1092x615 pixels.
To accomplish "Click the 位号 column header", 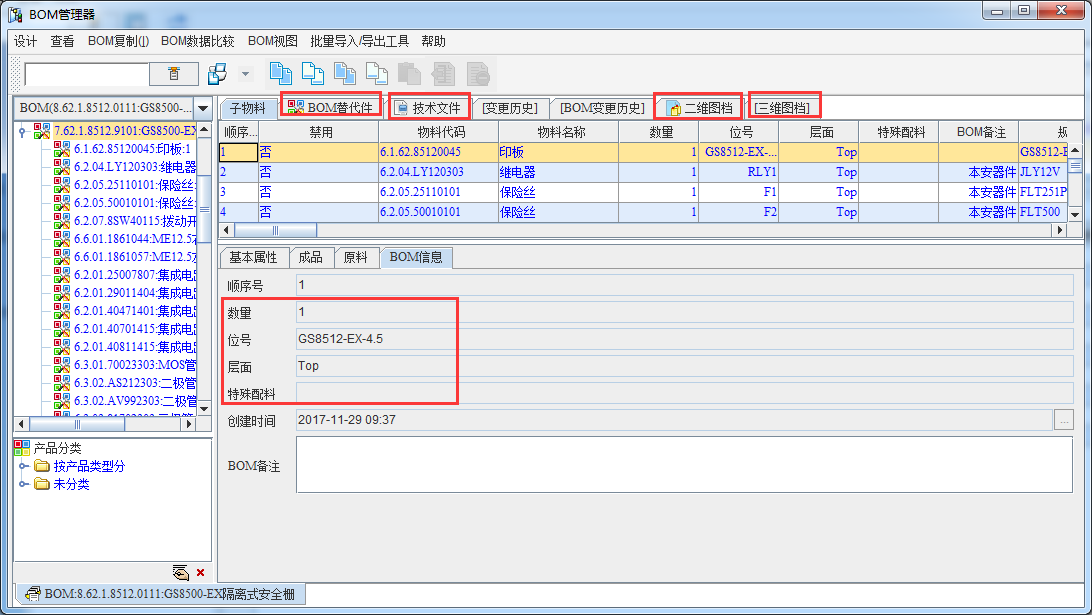I will [x=739, y=132].
